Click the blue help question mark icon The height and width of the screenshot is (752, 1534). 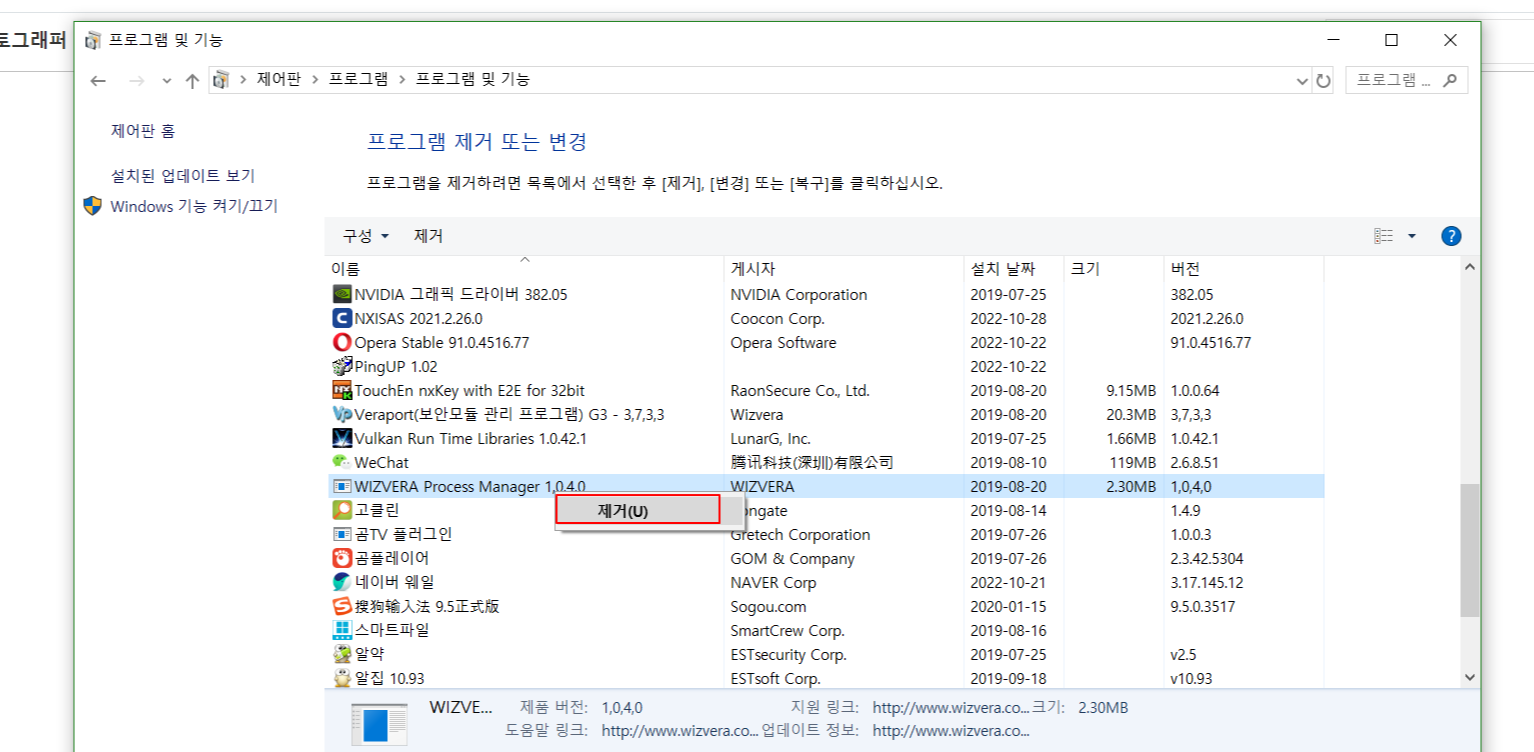pos(1451,237)
